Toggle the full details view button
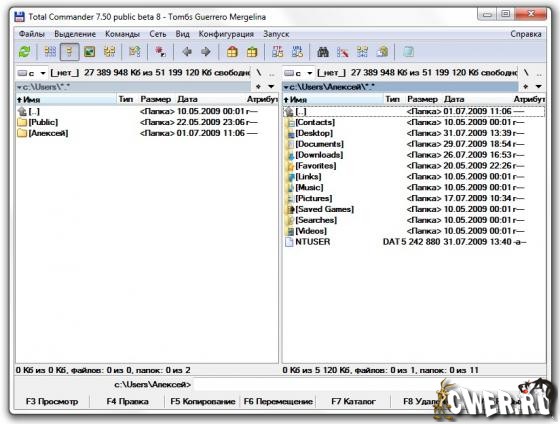Viewport: 560px width, 424px height. 70,52
